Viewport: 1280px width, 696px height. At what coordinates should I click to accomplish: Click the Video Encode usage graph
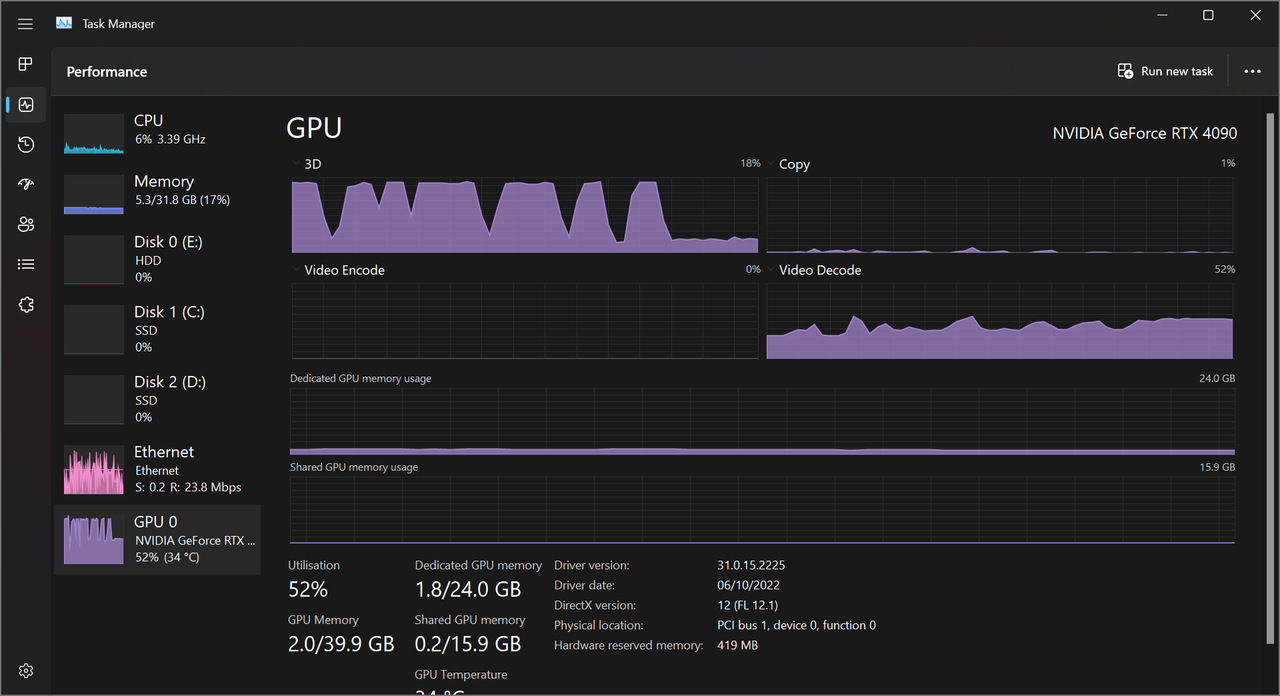tap(525, 321)
